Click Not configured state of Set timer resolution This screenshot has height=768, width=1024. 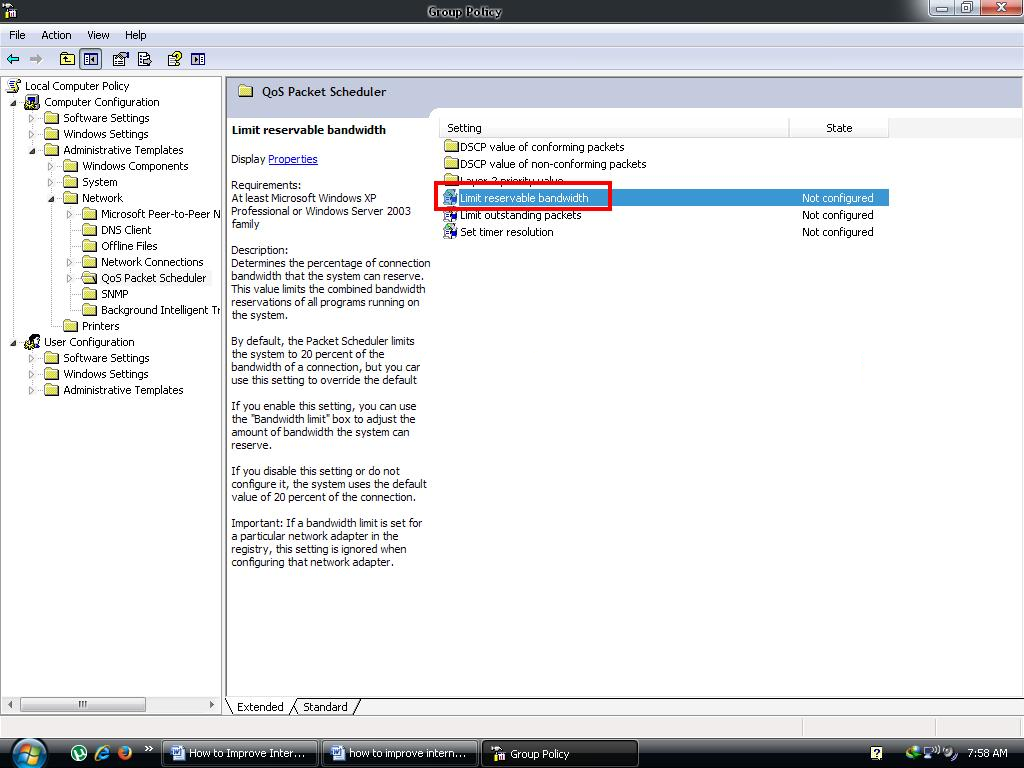tap(838, 232)
